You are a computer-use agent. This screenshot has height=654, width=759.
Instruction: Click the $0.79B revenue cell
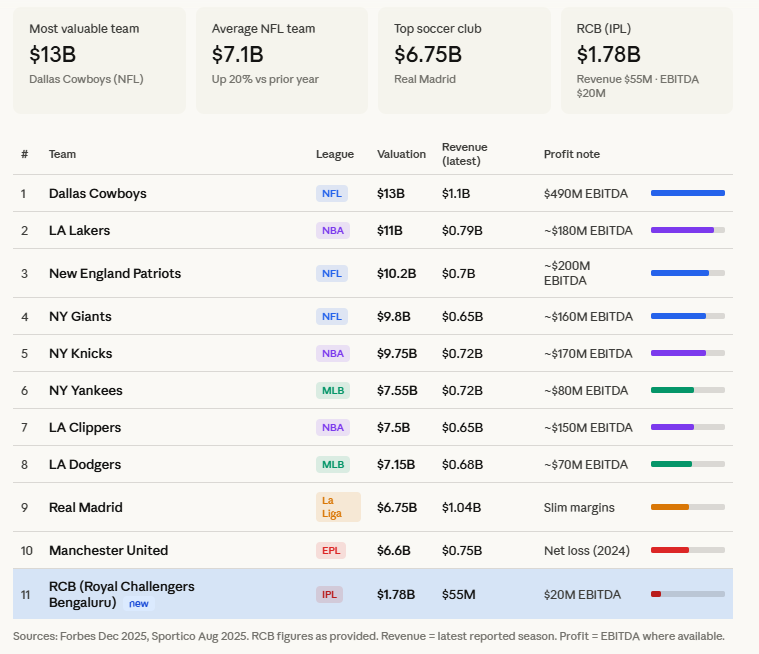click(462, 230)
